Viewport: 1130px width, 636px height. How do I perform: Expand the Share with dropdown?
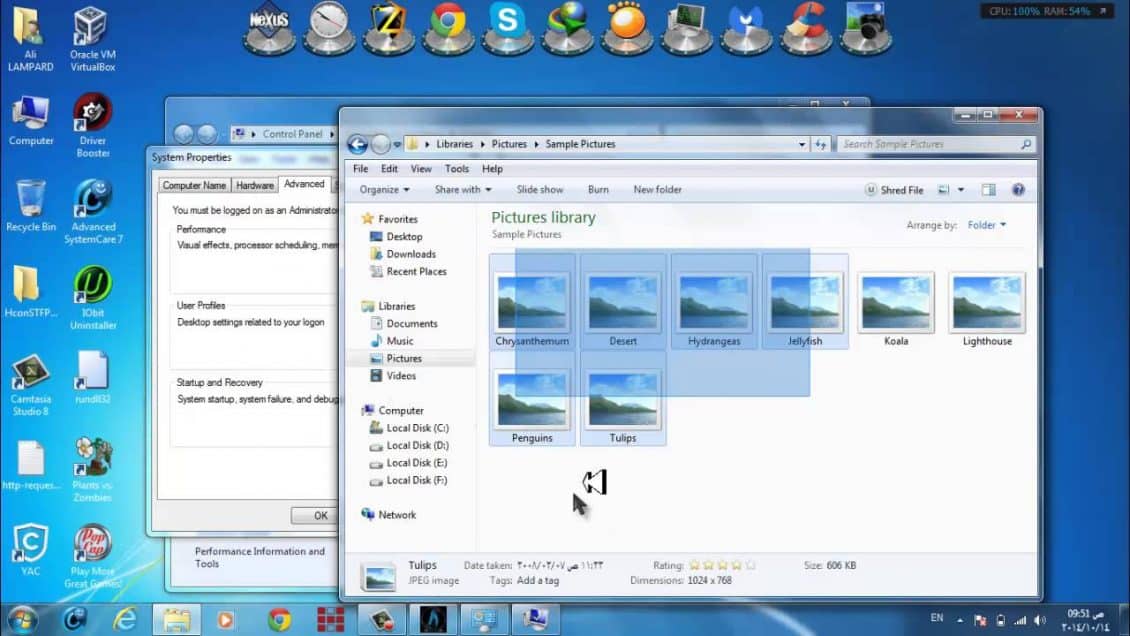(463, 189)
